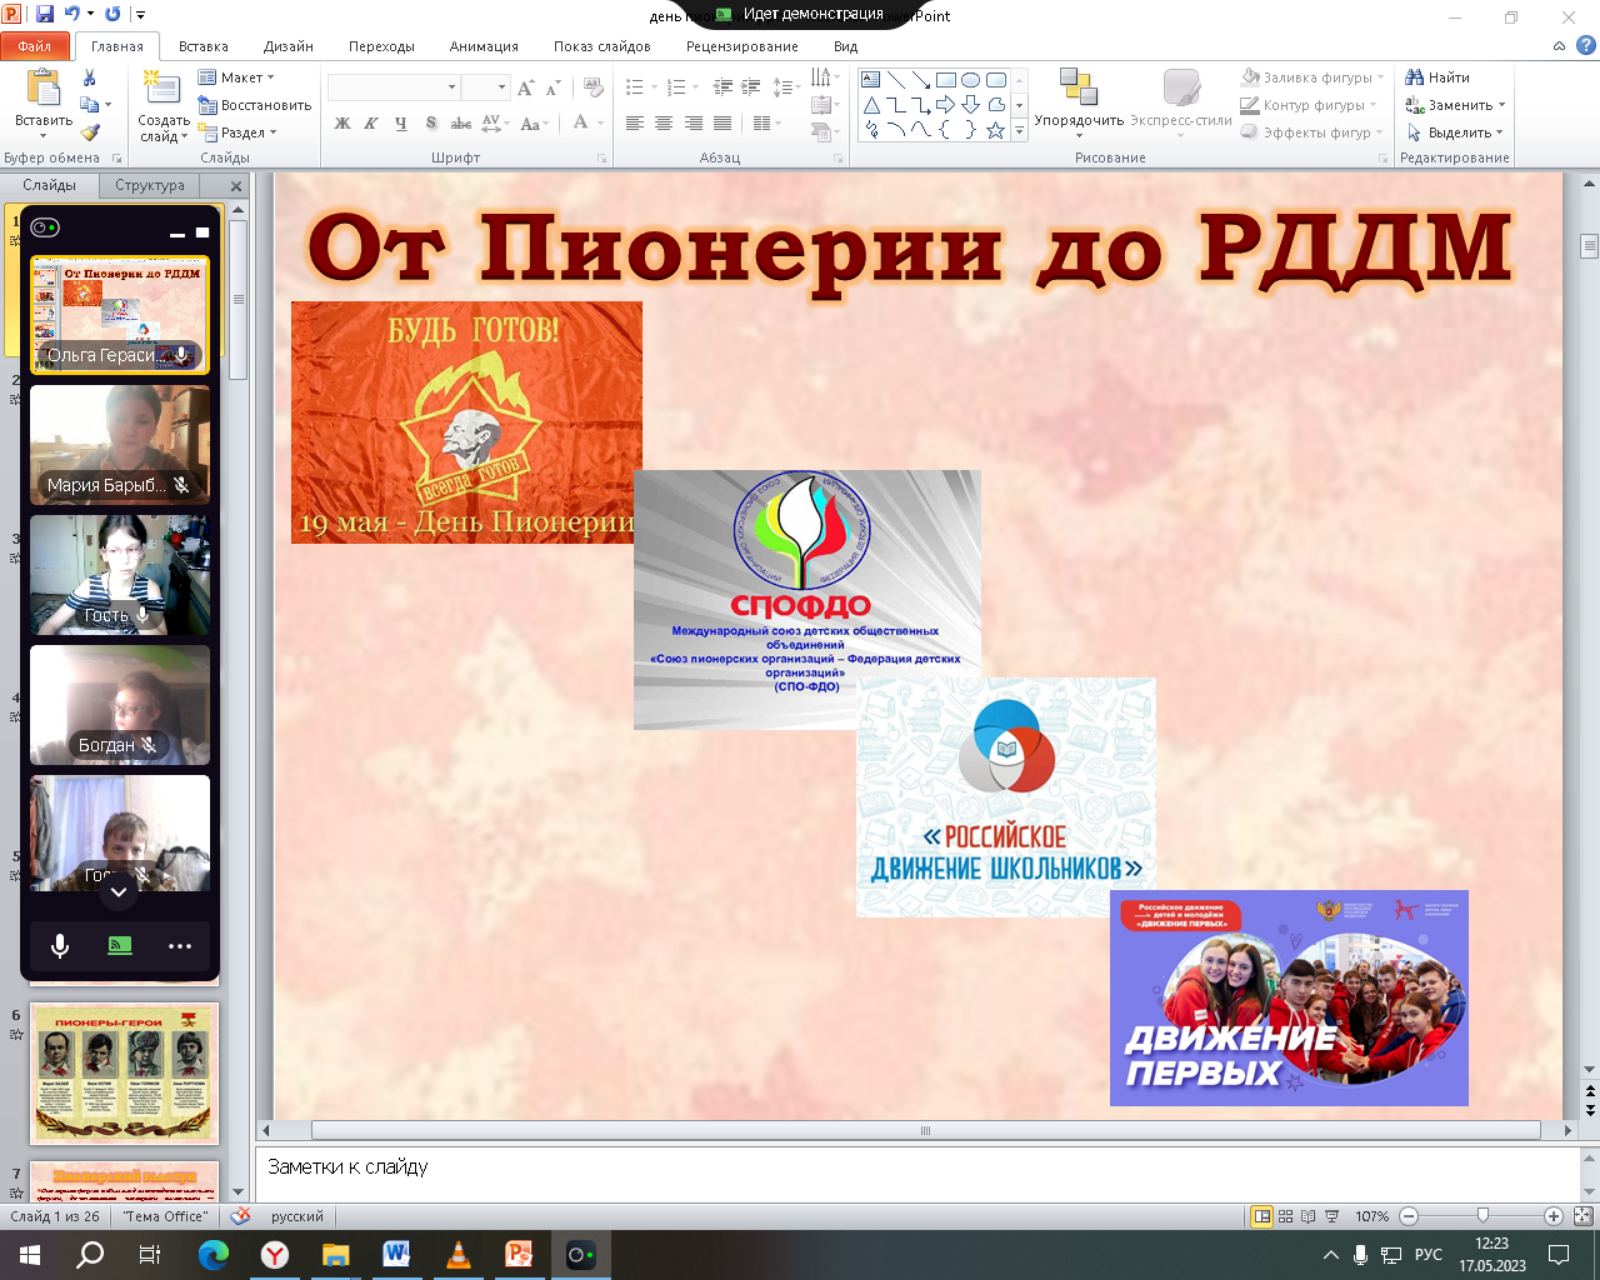This screenshot has height=1280, width=1600.
Task: Open the Раздел section dropdown
Action: pos(238,132)
